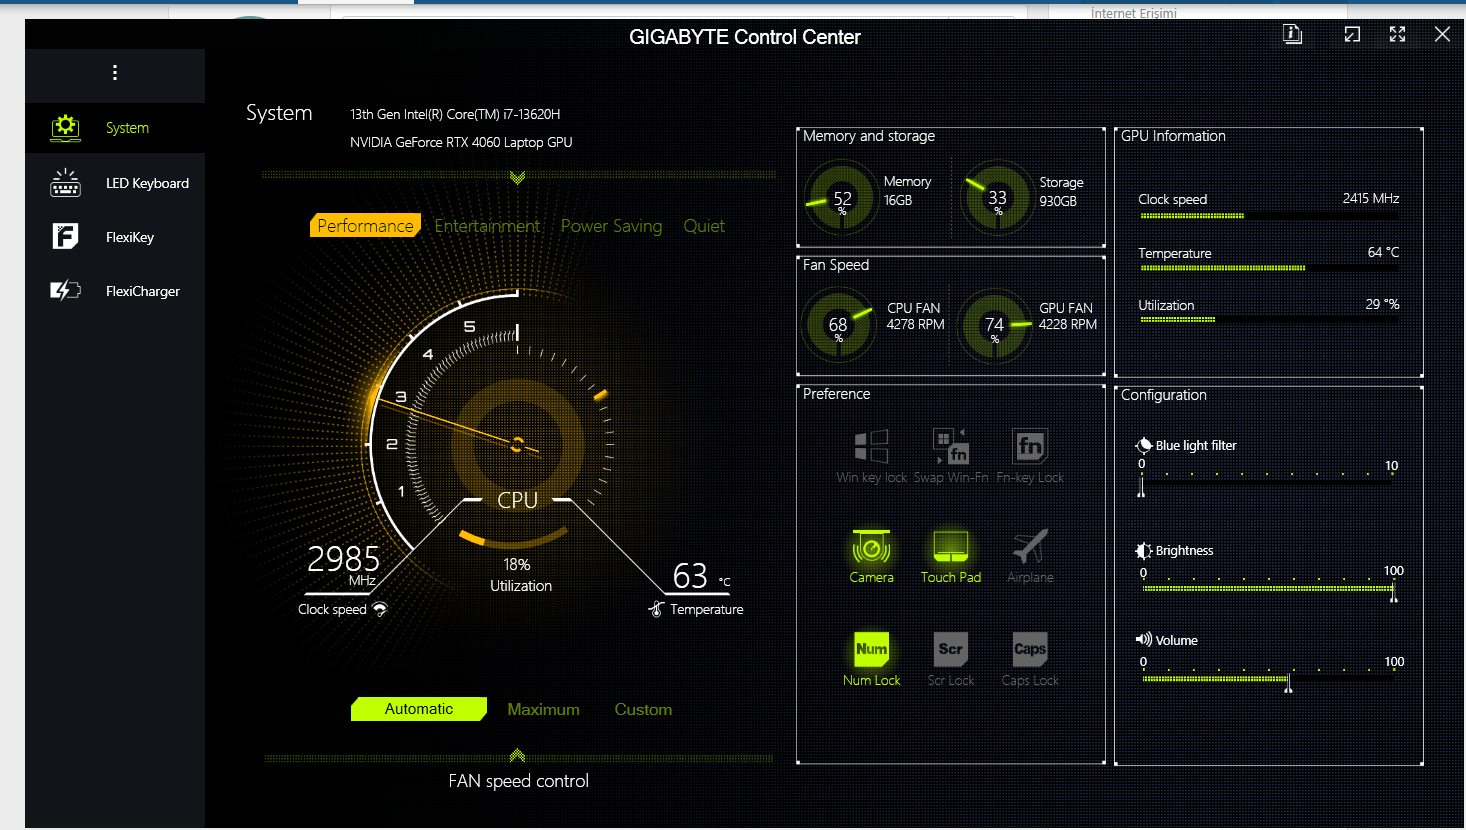Screen dimensions: 1466x830
Task: Open the LED Keyboard page
Action: 115,183
